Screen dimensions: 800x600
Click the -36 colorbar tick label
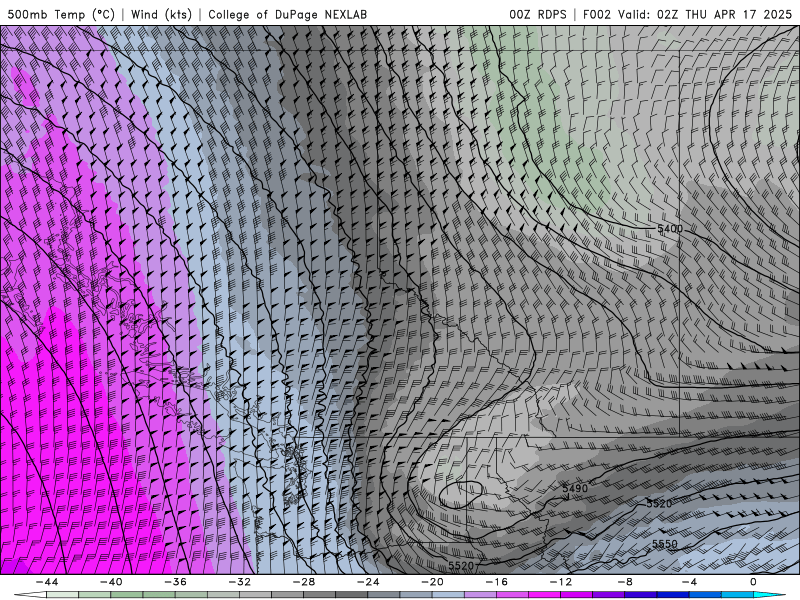175,582
